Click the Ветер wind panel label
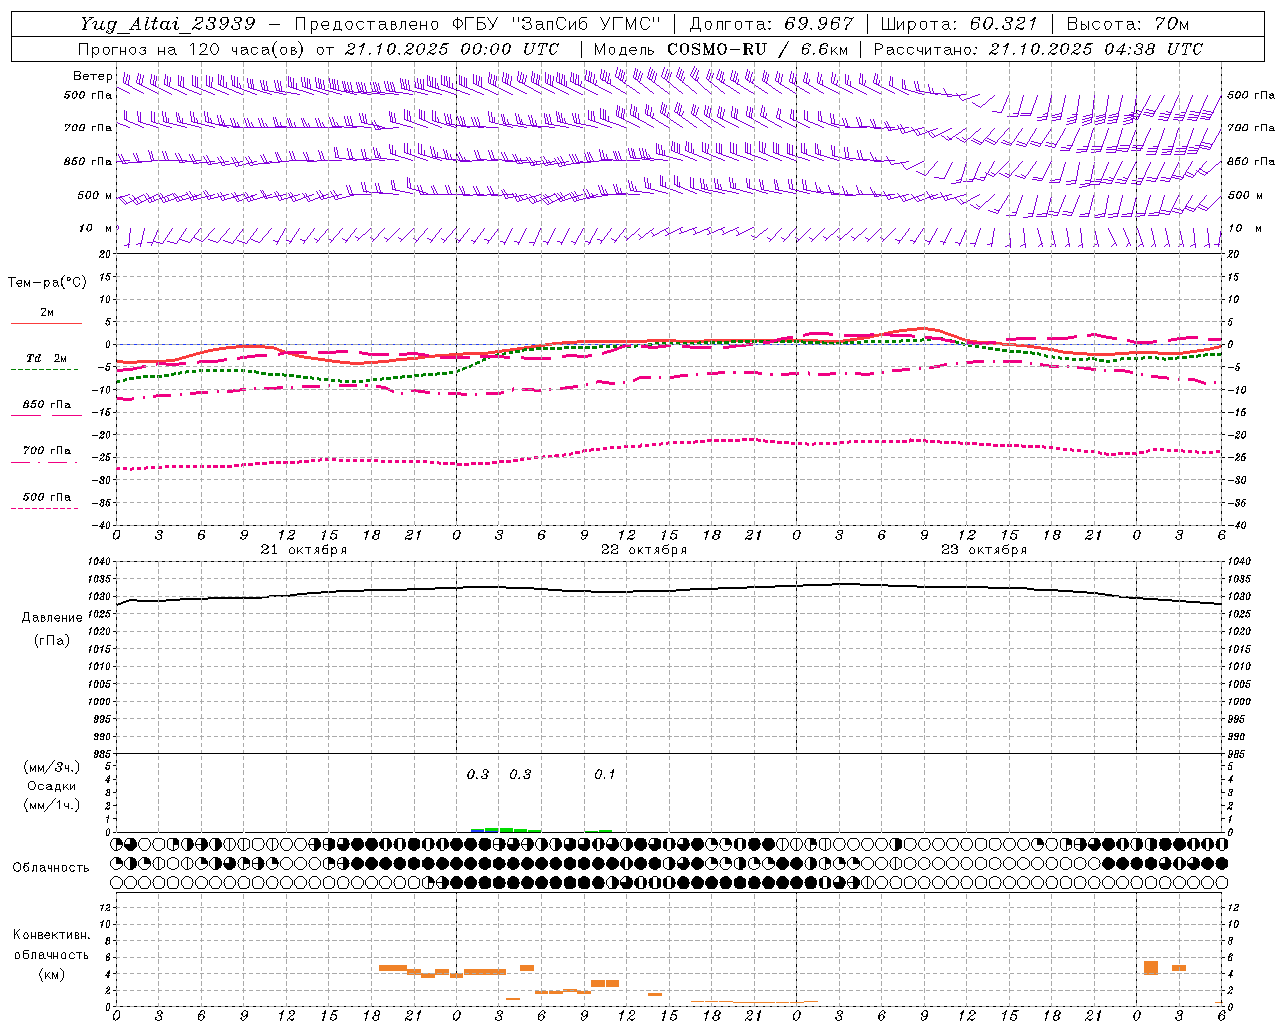Image resolution: width=1280 pixels, height=1024 pixels. [92, 76]
